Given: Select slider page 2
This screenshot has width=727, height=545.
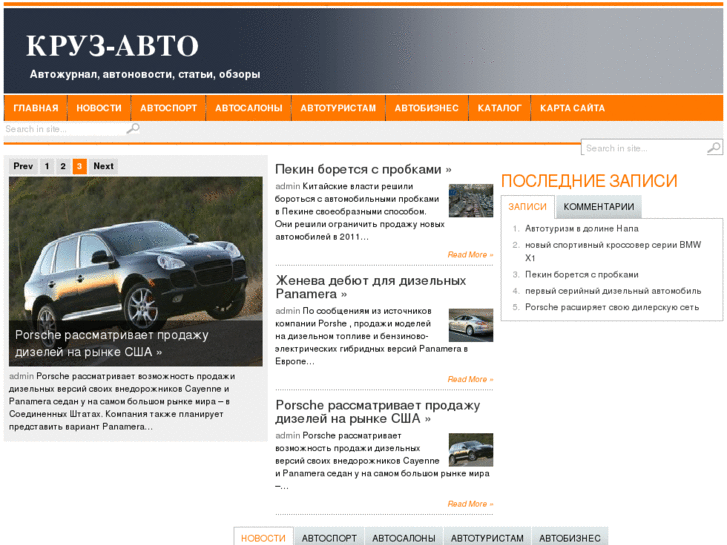Looking at the screenshot, I should pos(63,166).
